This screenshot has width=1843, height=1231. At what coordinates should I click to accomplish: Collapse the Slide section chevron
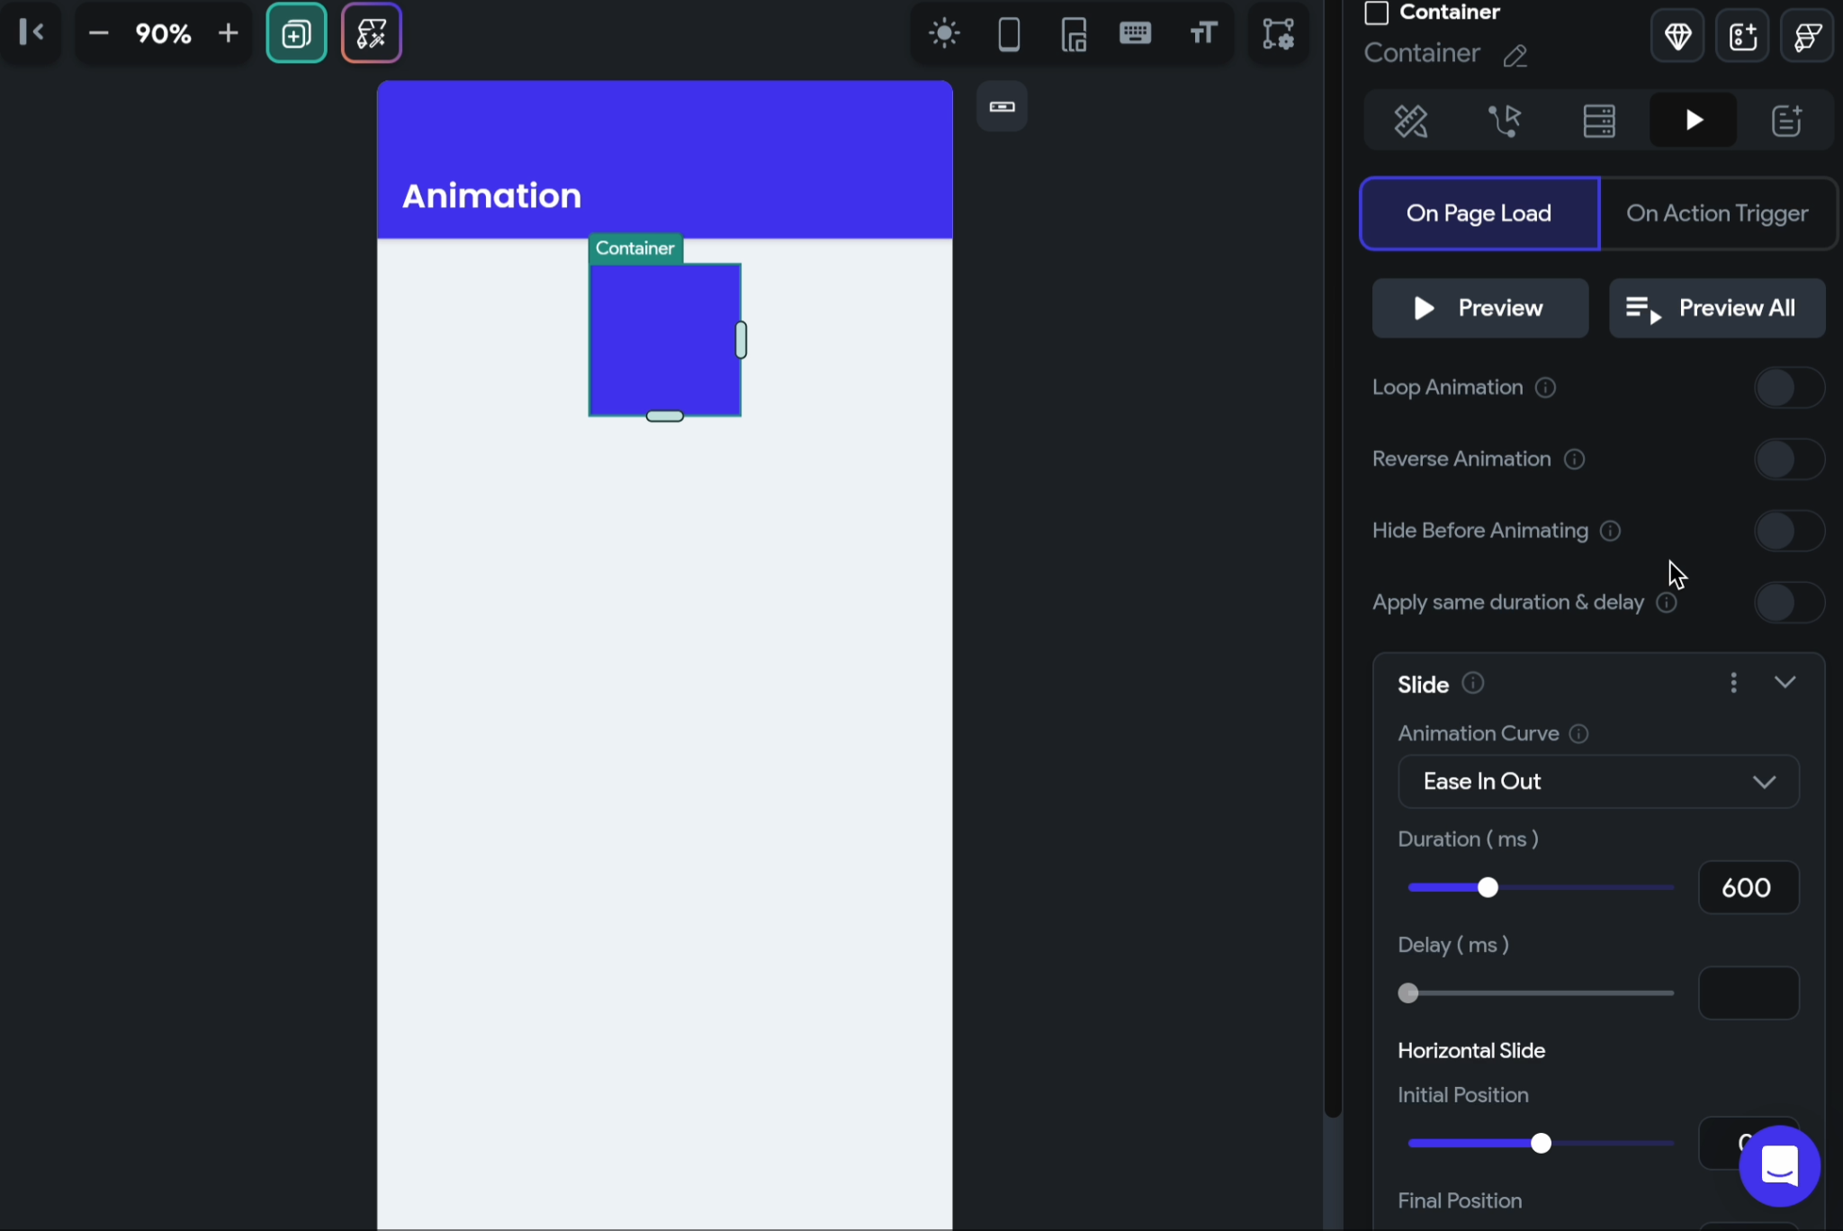click(x=1785, y=683)
